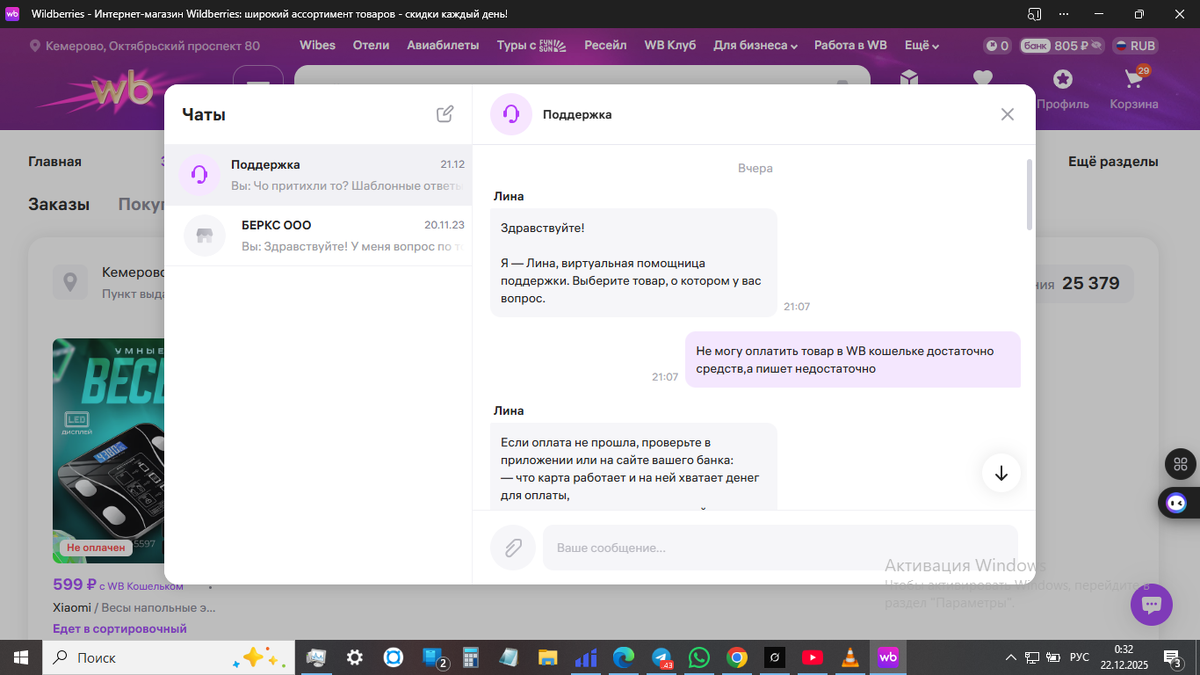Open Microsoft Edge from taskbar
Image resolution: width=1200 pixels, height=675 pixels.
click(624, 657)
